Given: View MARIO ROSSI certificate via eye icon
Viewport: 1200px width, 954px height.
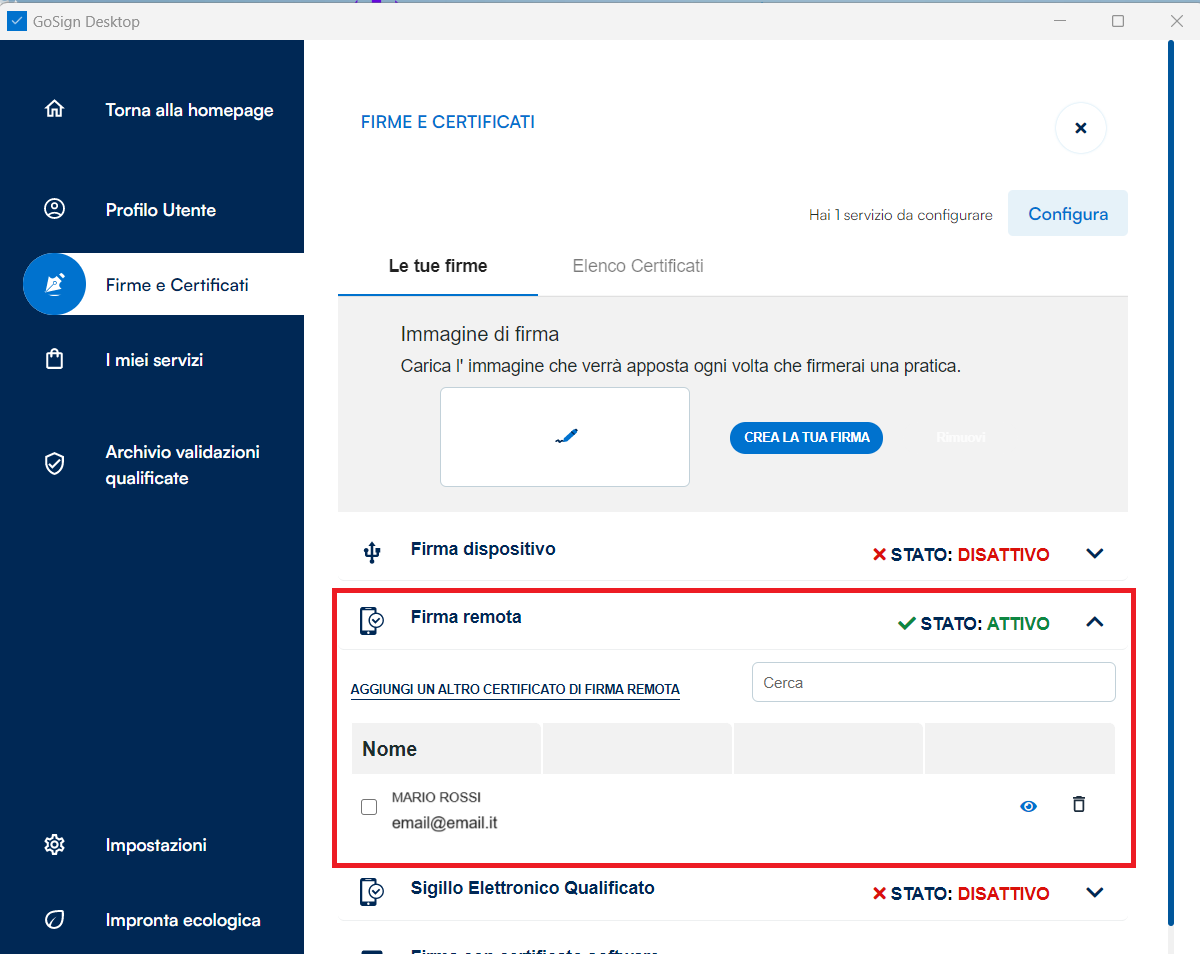Looking at the screenshot, I should [x=1028, y=806].
